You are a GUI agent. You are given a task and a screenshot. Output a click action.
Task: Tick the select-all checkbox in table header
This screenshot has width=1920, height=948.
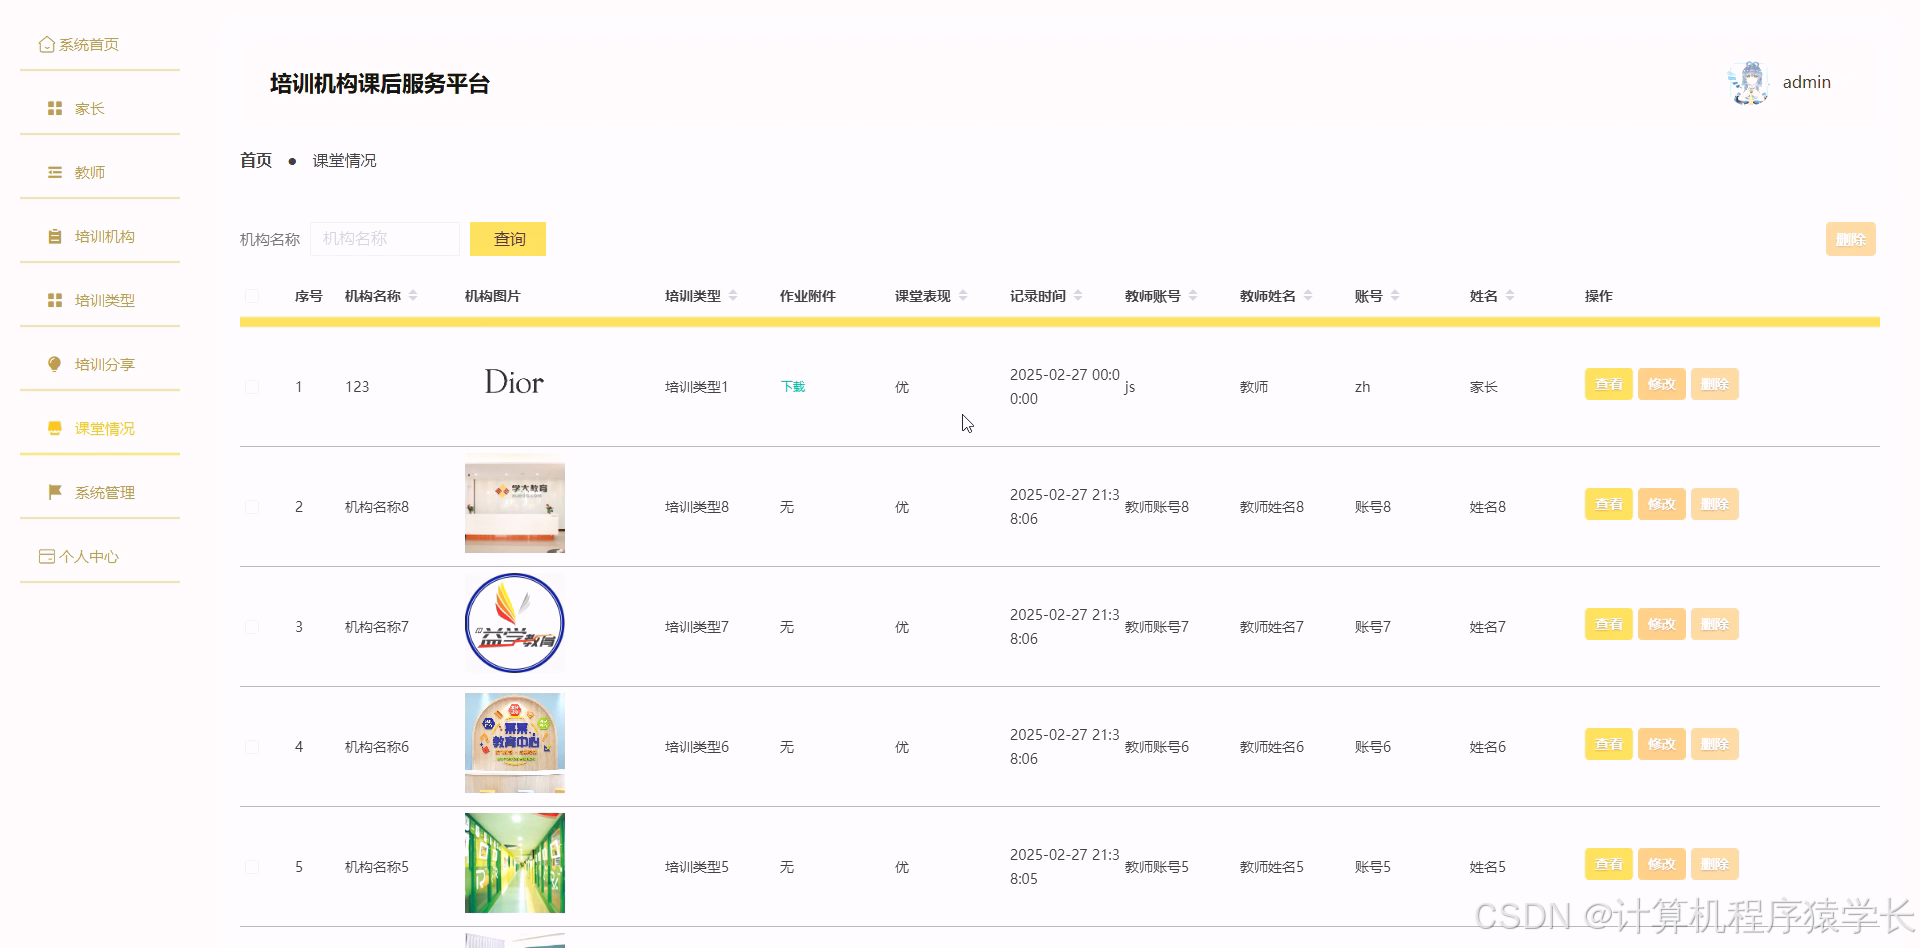(252, 296)
